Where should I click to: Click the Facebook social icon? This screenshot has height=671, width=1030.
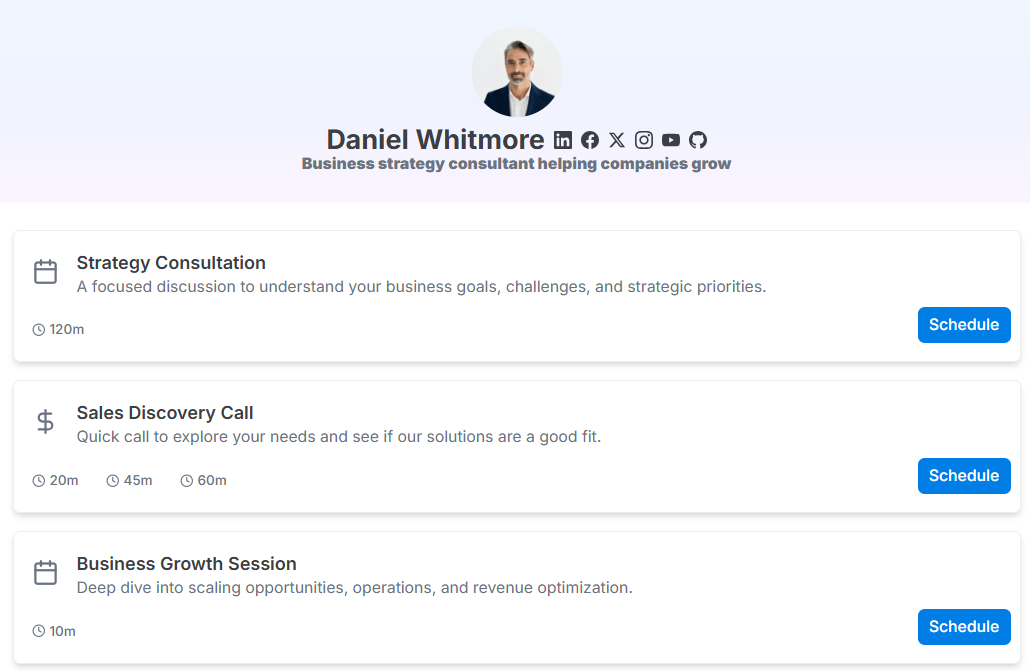point(590,140)
